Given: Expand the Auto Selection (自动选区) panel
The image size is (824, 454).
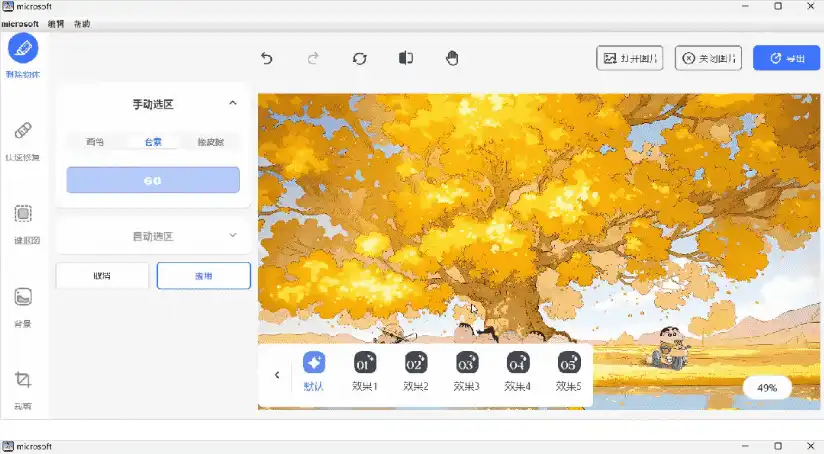Looking at the screenshot, I should 233,235.
